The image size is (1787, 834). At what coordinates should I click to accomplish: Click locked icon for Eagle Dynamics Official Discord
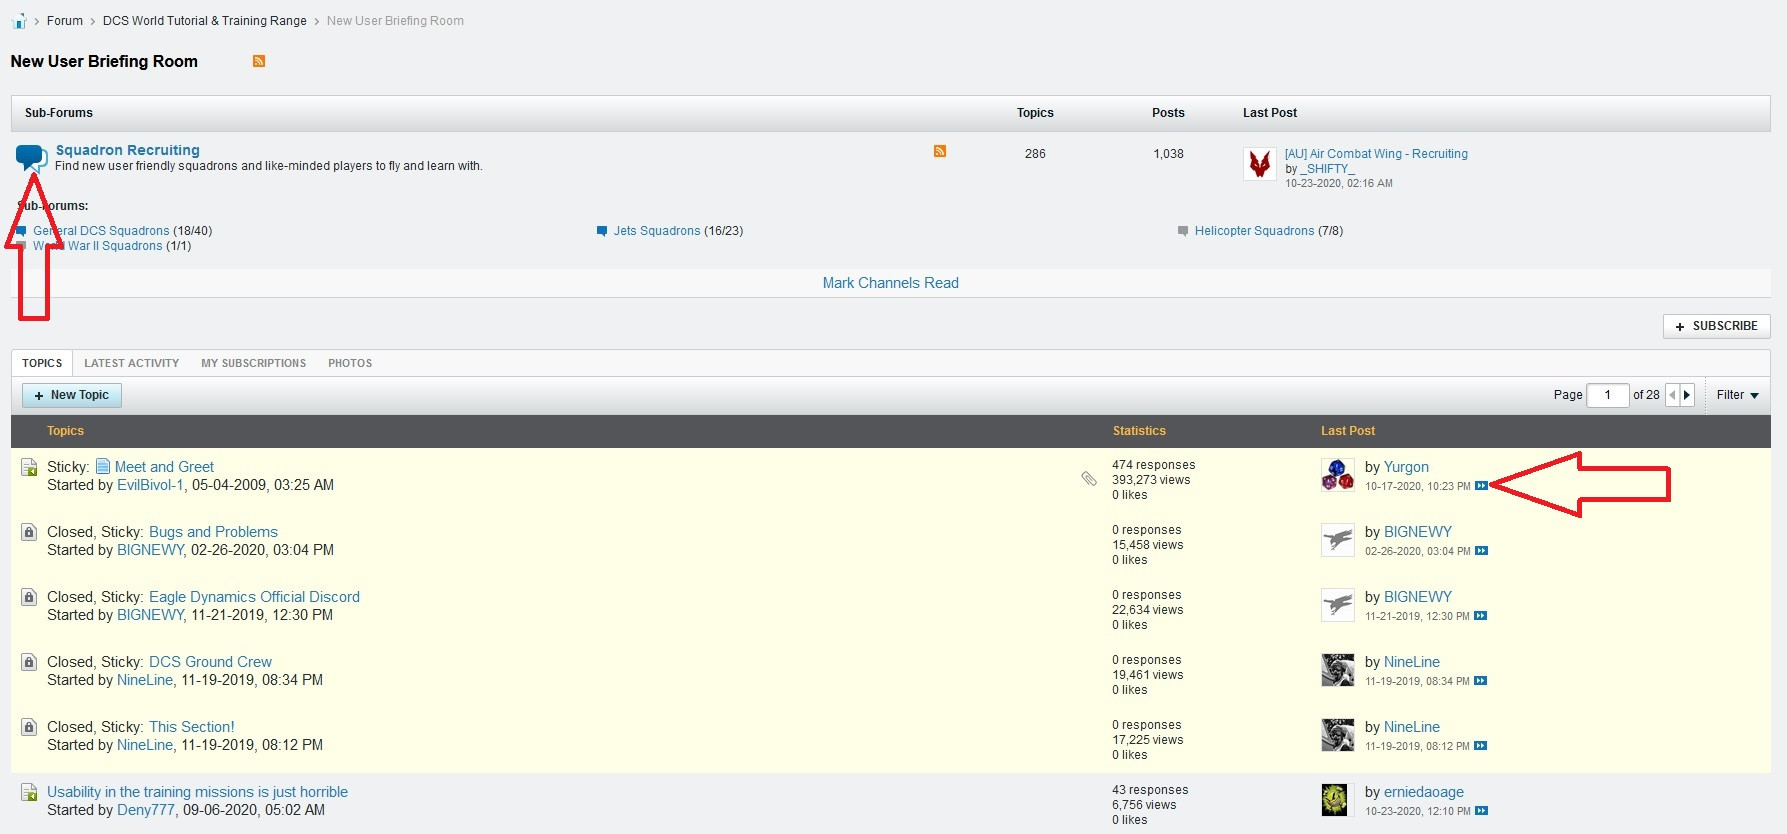click(29, 597)
